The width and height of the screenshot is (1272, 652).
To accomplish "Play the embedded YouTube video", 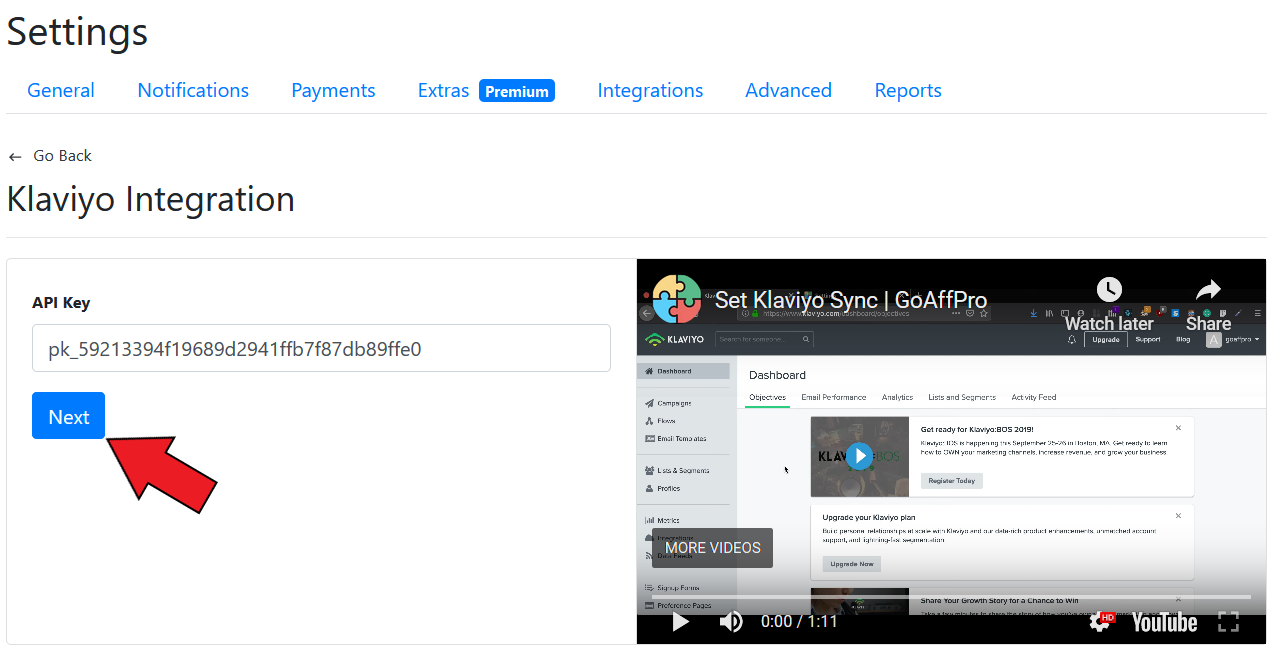I will point(680,622).
